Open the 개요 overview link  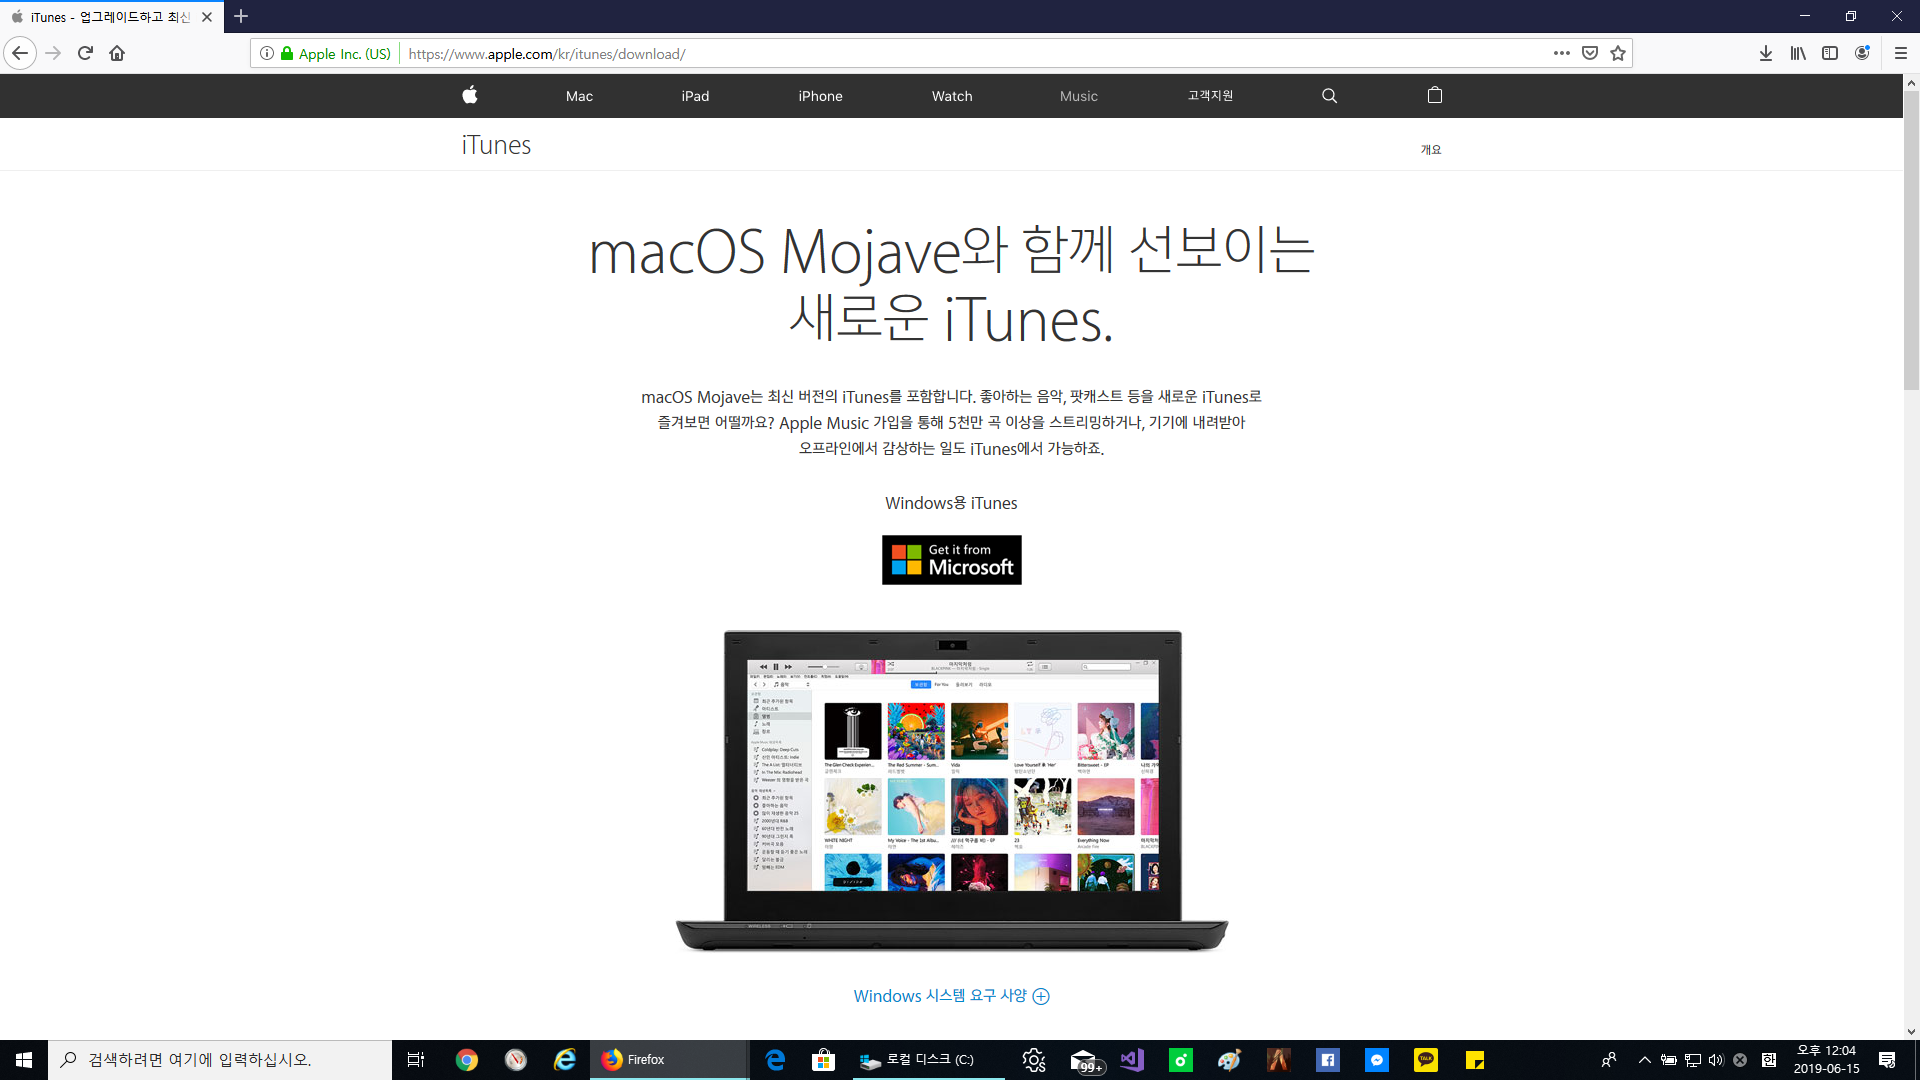click(1431, 150)
